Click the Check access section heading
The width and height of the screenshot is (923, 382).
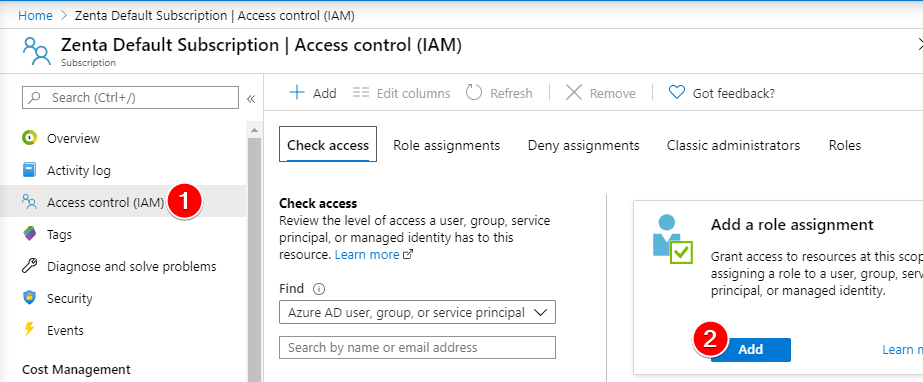318,203
